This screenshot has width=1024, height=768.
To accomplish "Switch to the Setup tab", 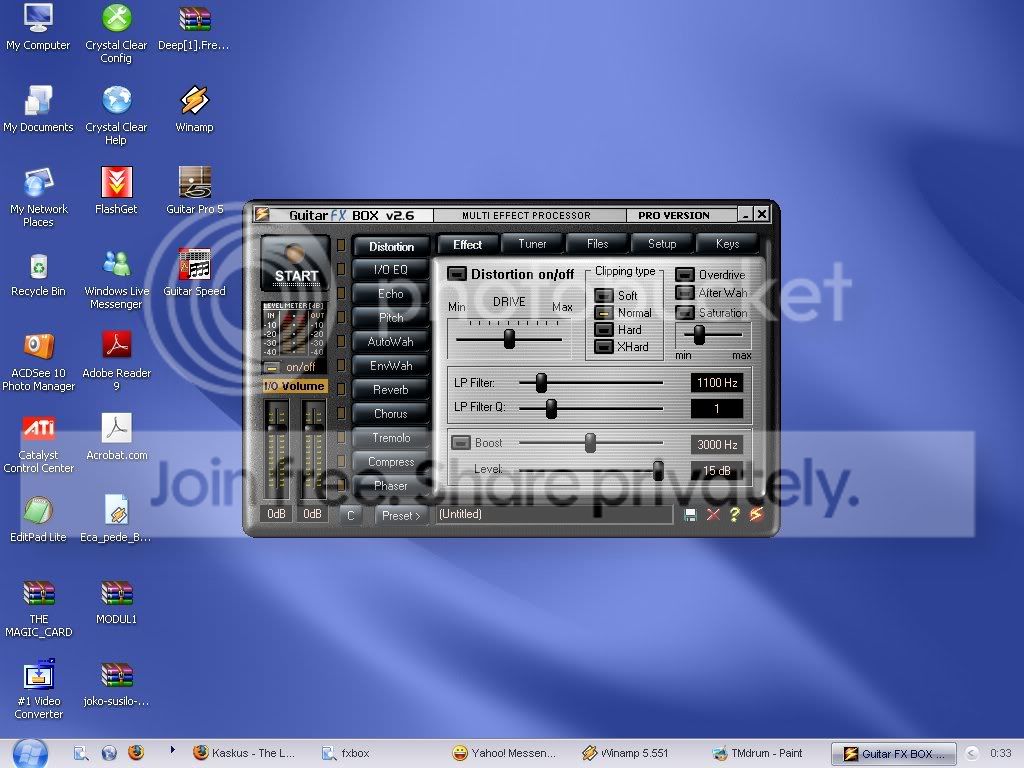I will [x=662, y=244].
